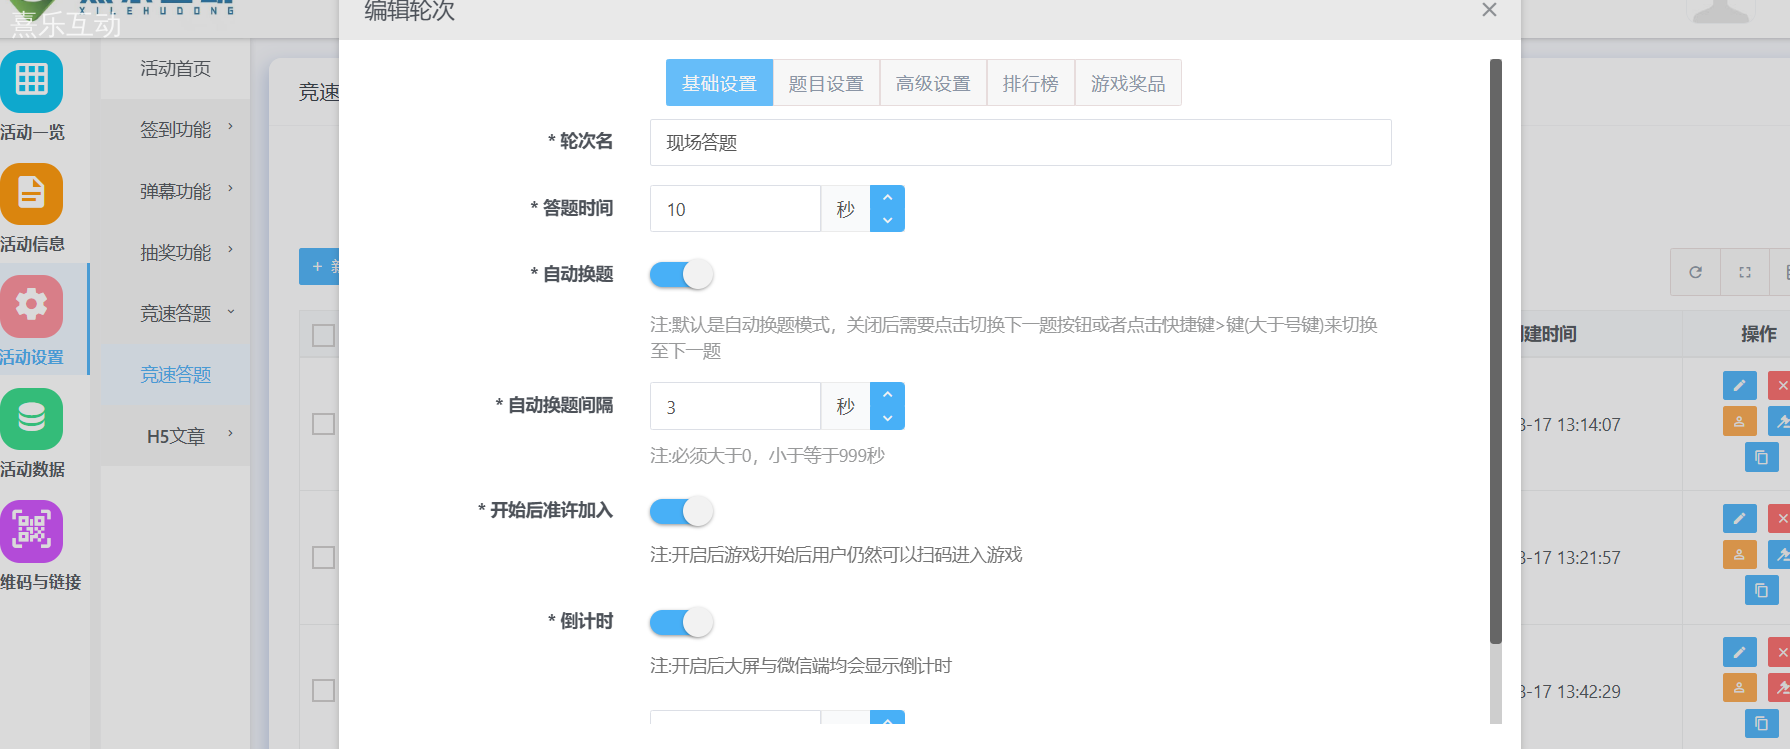Click the 操作 column header
This screenshot has width=1790, height=749.
pyautogui.click(x=1758, y=334)
